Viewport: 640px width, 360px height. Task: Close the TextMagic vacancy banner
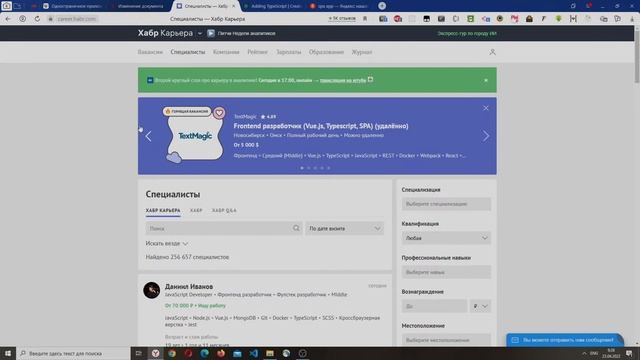point(486,108)
